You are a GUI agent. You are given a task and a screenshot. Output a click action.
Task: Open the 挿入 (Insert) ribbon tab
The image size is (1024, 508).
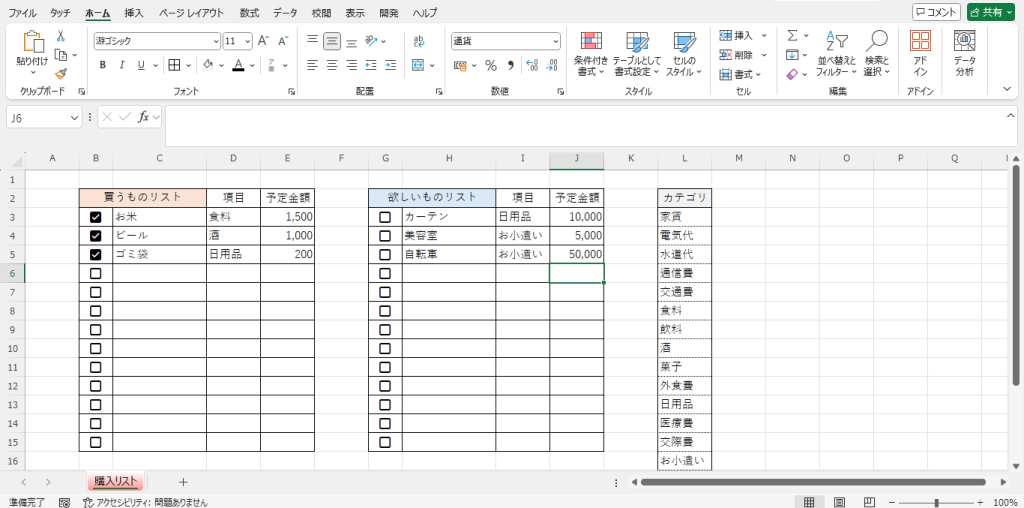[133, 13]
